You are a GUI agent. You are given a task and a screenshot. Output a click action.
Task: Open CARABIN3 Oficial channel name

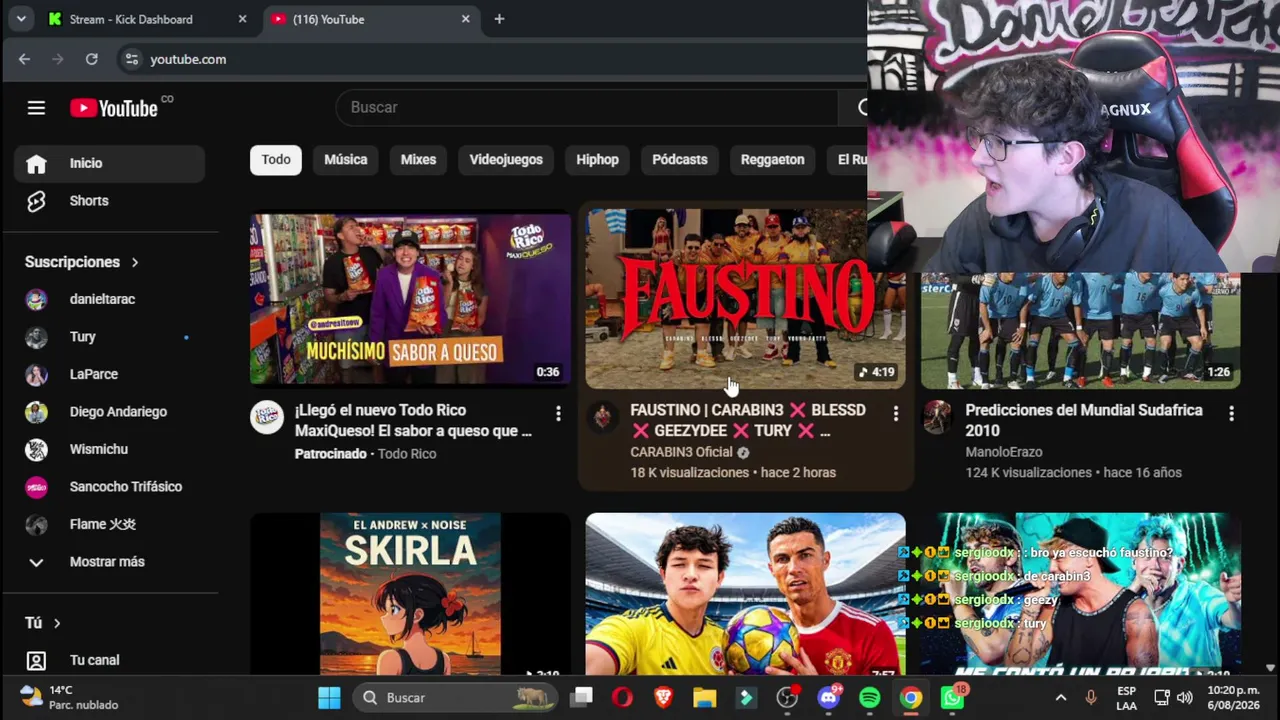tap(682, 452)
